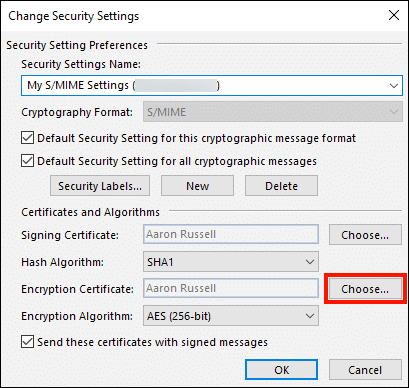The width and height of the screenshot is (409, 388).
Task: Toggle default setting for this cryptographic message format
Action: tap(27, 138)
